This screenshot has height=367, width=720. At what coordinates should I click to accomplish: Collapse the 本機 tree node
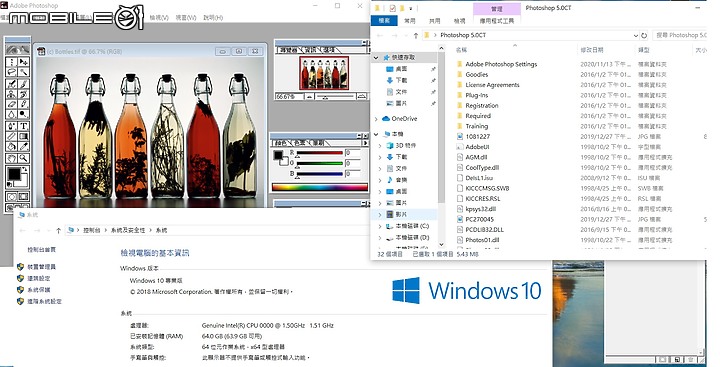[376, 134]
